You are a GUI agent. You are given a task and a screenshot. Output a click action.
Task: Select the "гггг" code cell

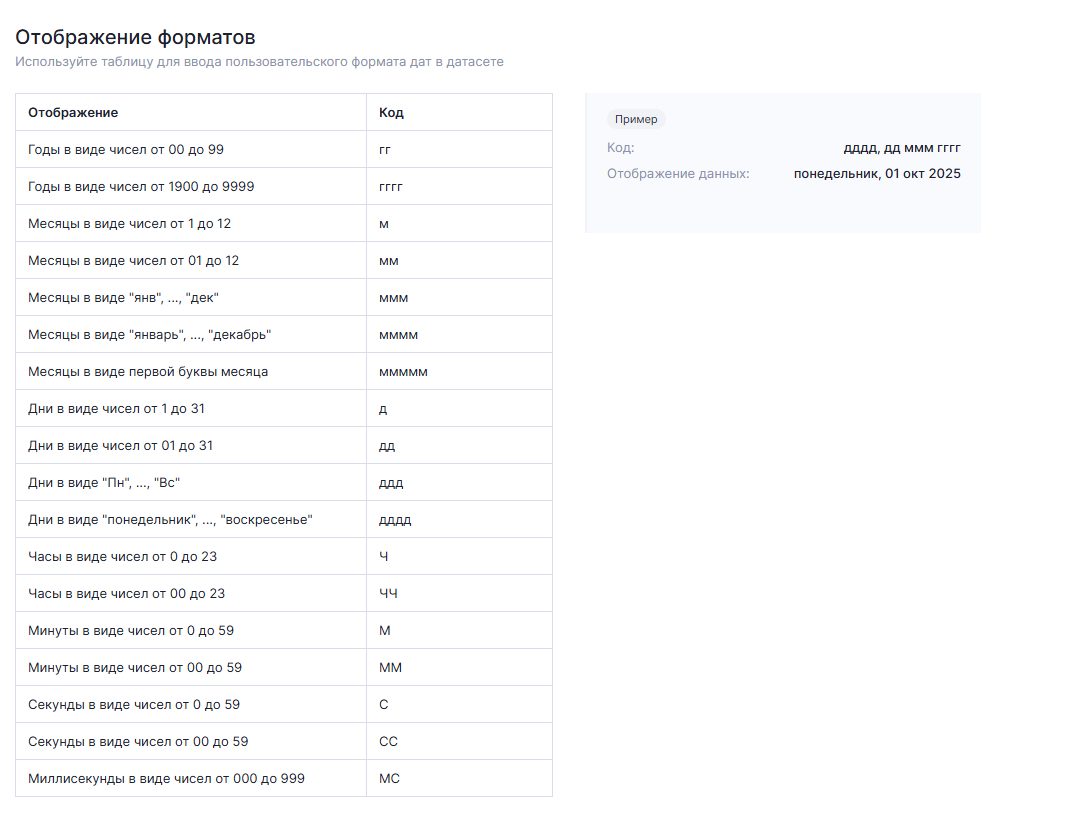click(x=390, y=187)
